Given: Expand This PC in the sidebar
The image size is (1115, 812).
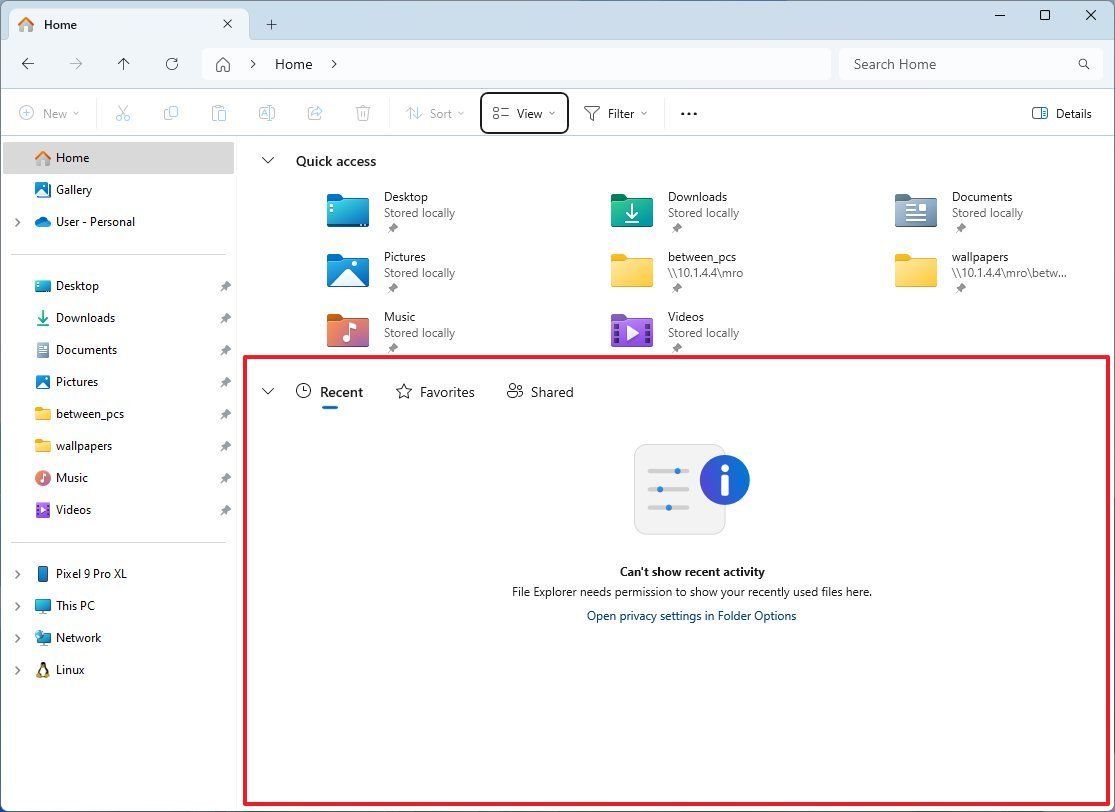Looking at the screenshot, I should click(17, 605).
